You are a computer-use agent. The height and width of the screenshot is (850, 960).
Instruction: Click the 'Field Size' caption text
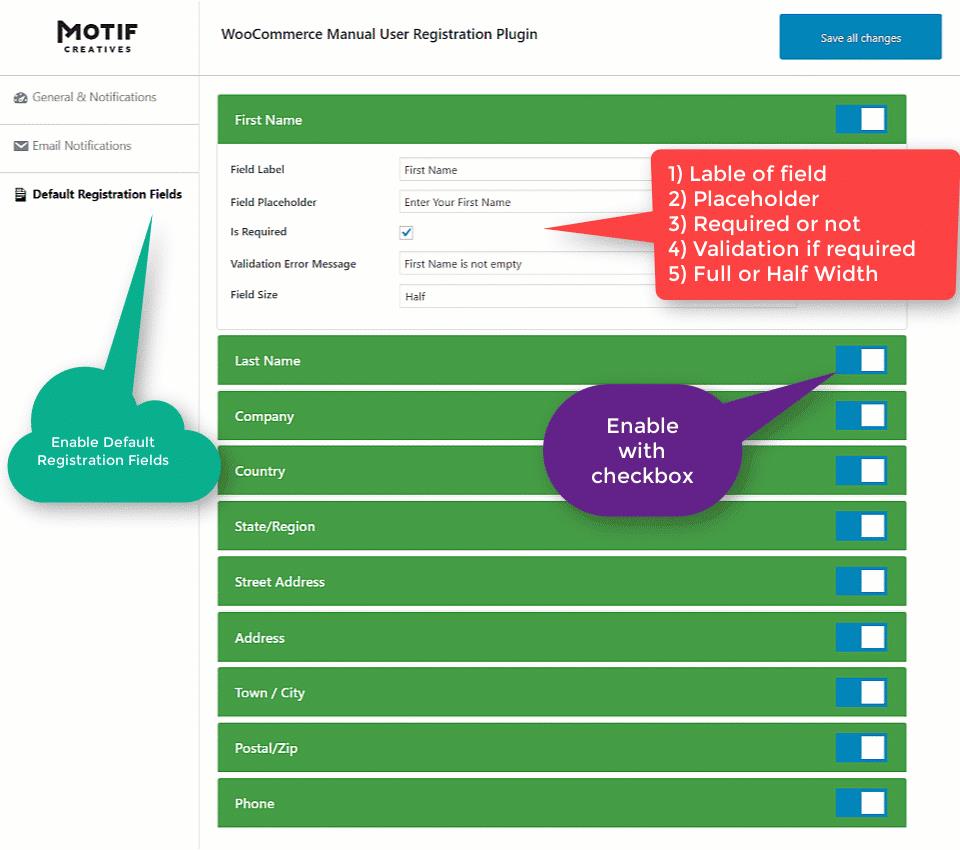pos(253,295)
